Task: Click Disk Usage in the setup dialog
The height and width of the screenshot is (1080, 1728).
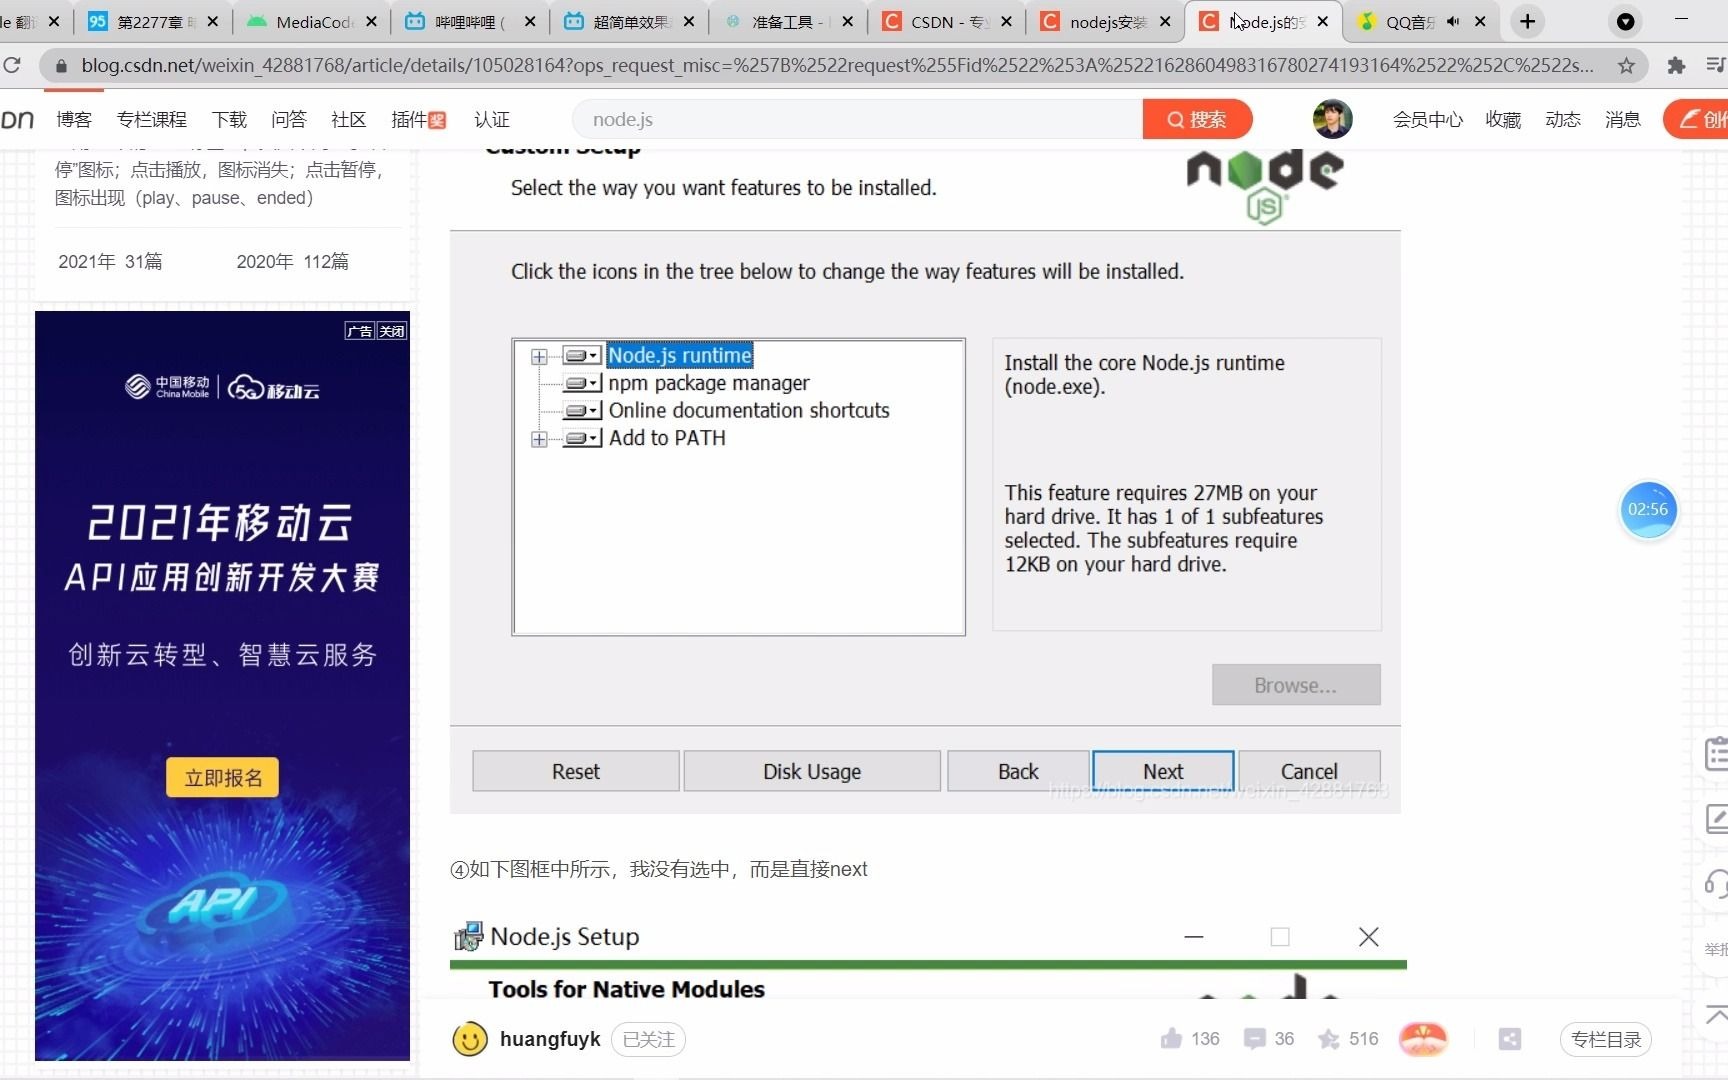Action: pos(812,771)
